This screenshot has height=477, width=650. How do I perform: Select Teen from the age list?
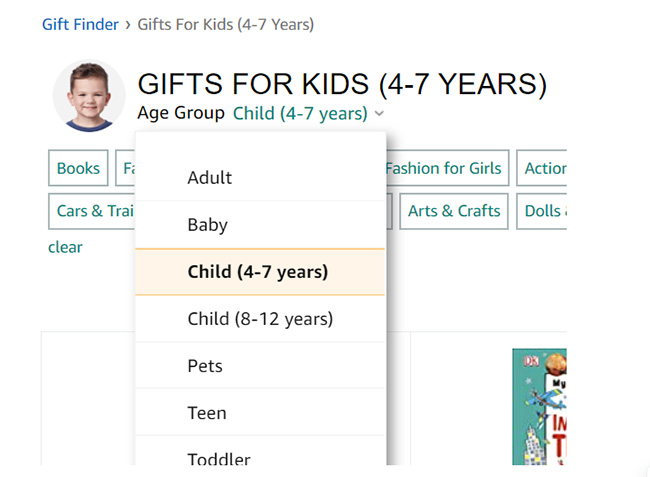point(206,413)
